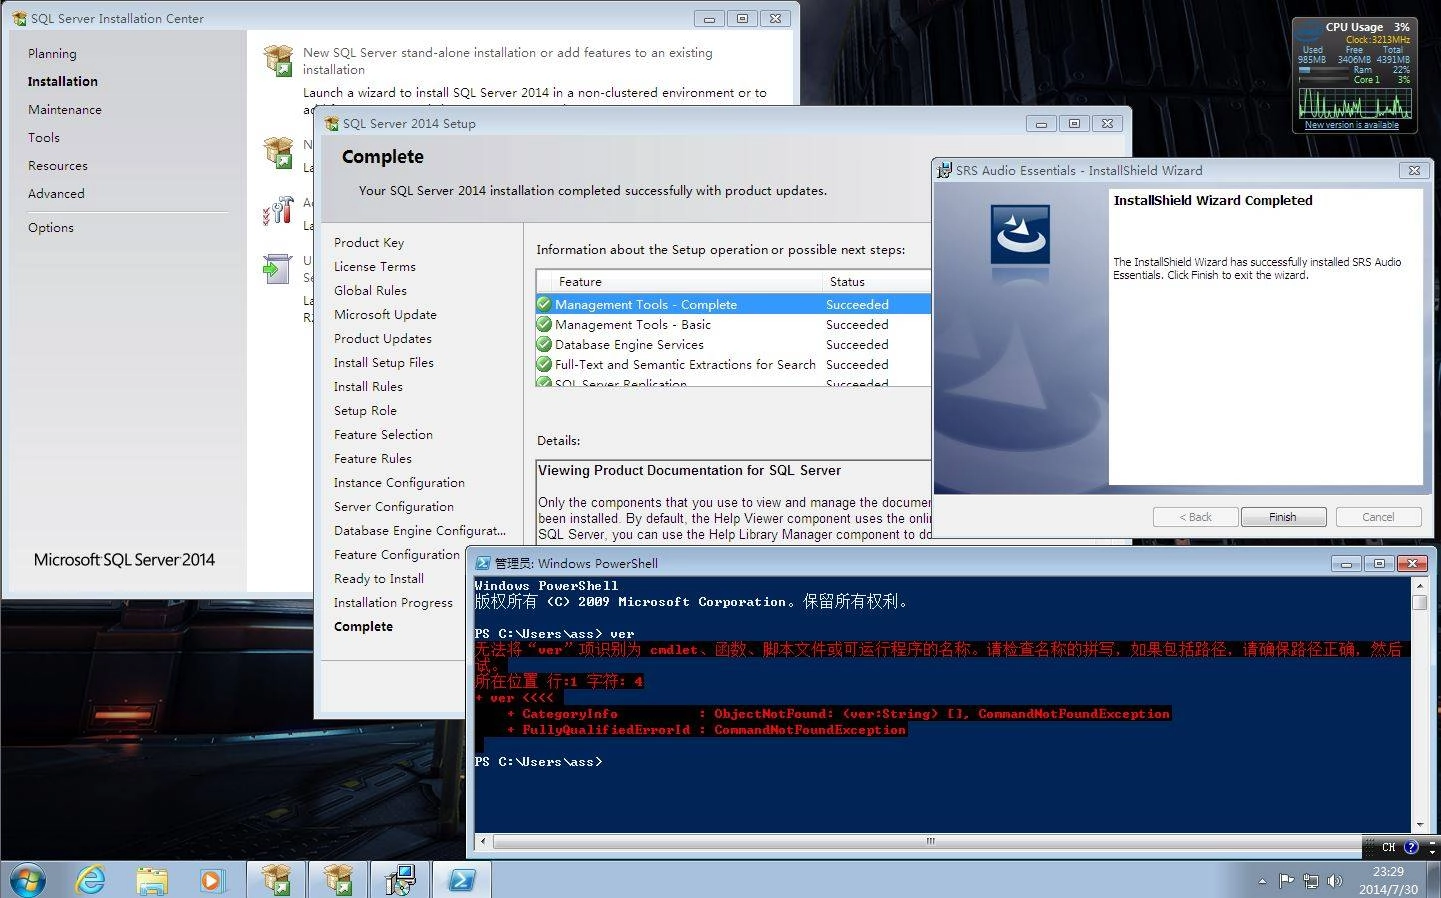Click Complete step in setup sidebar
The image size is (1441, 898).
[x=363, y=627]
